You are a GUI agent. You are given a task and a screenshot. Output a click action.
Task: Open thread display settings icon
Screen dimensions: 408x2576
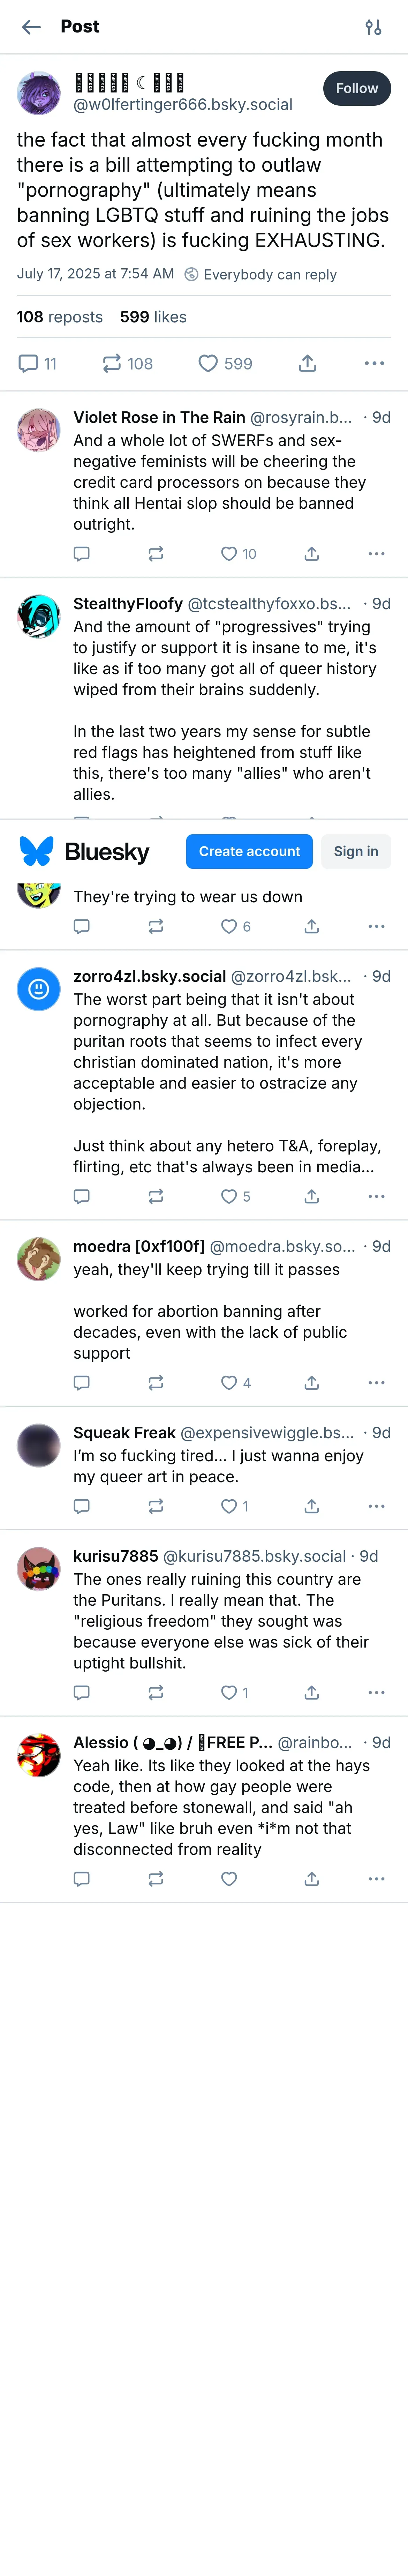(373, 27)
